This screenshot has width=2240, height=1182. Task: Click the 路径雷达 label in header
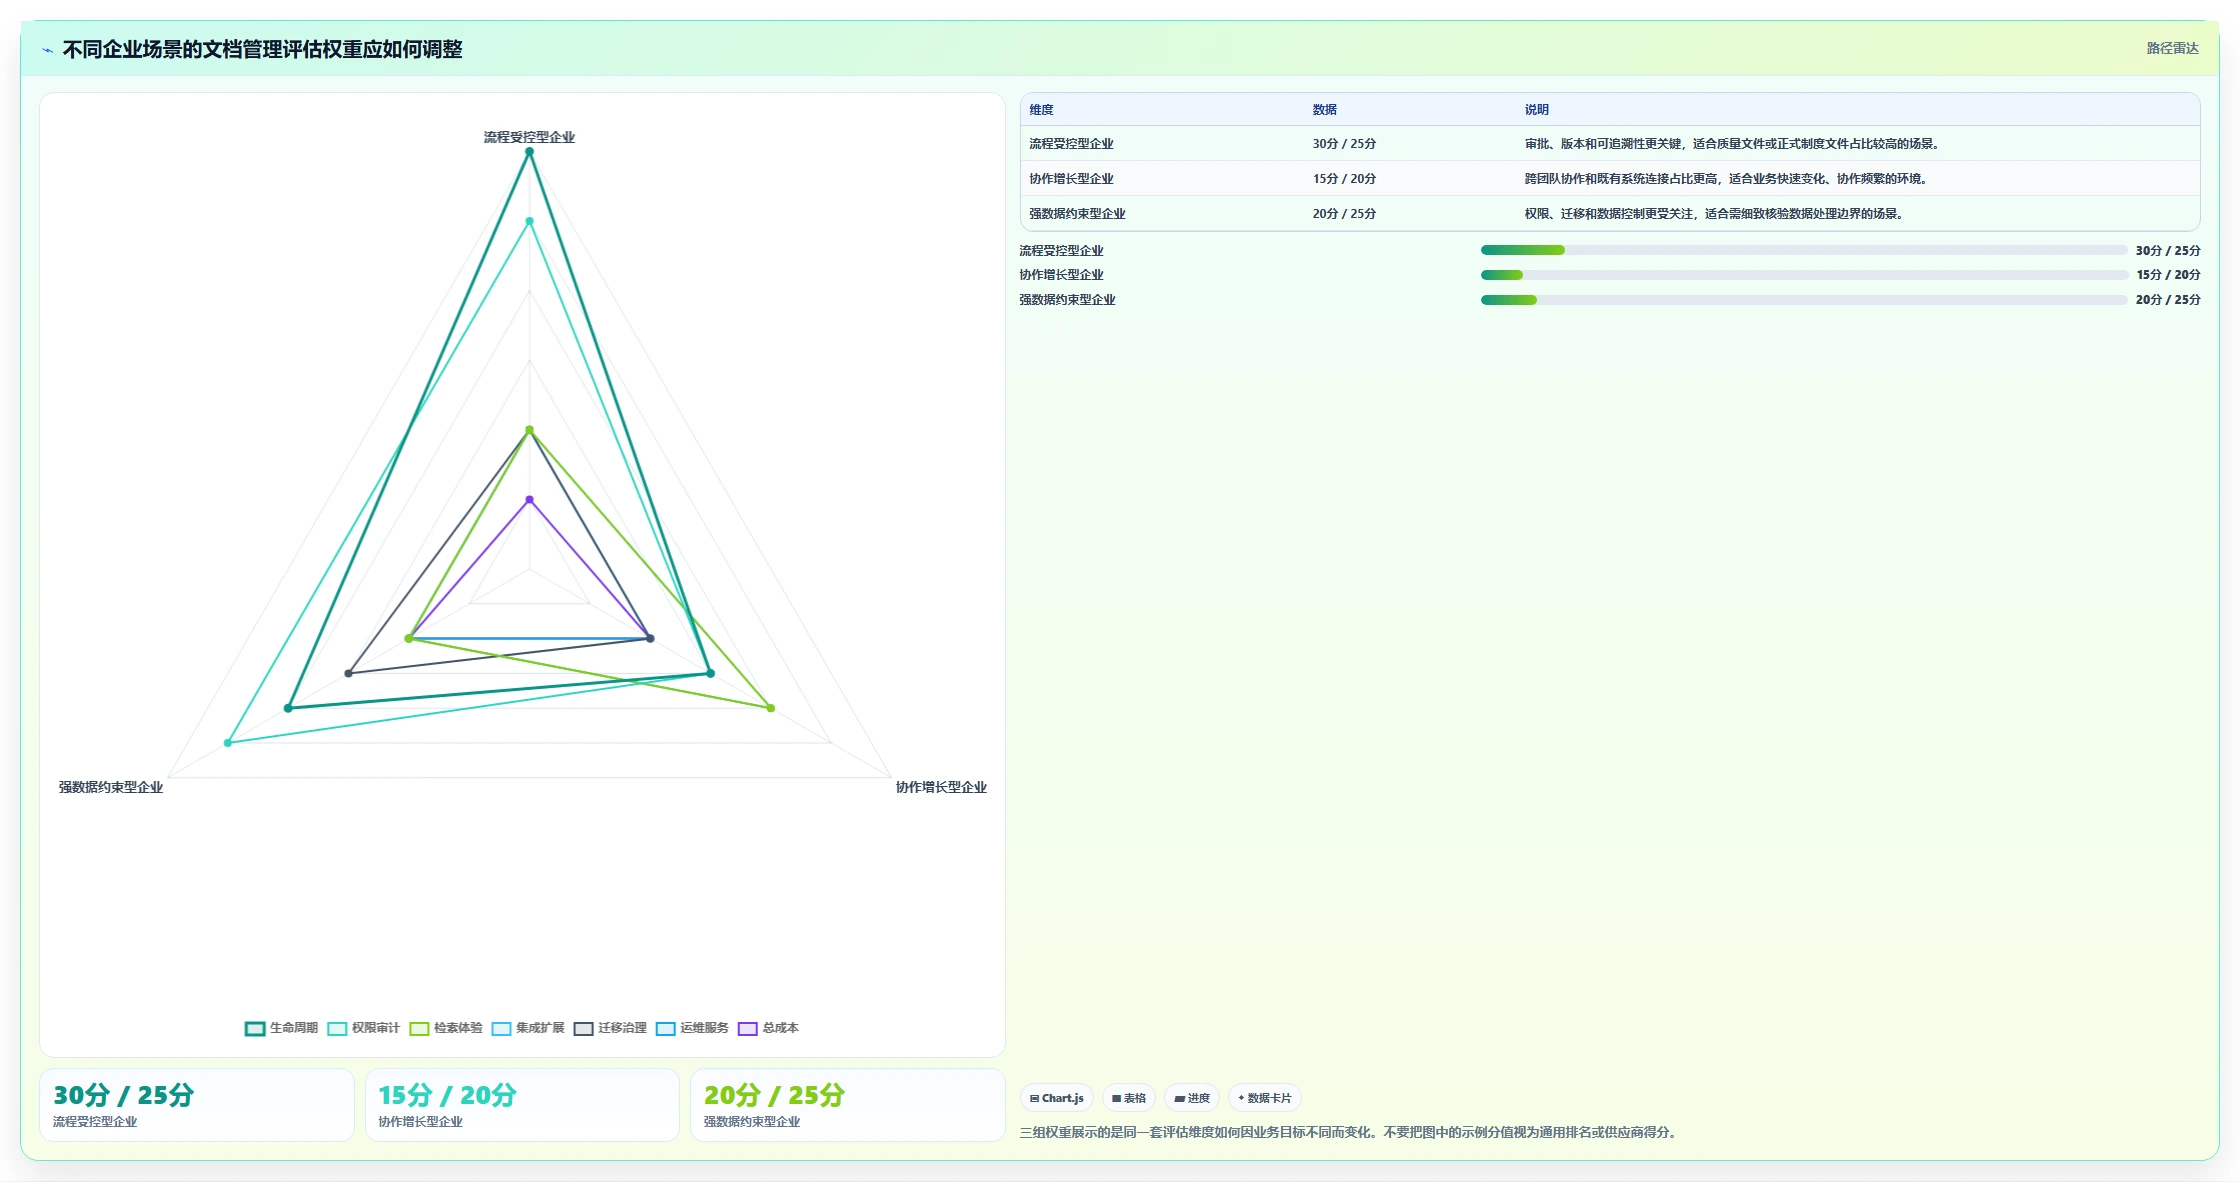[x=2172, y=48]
